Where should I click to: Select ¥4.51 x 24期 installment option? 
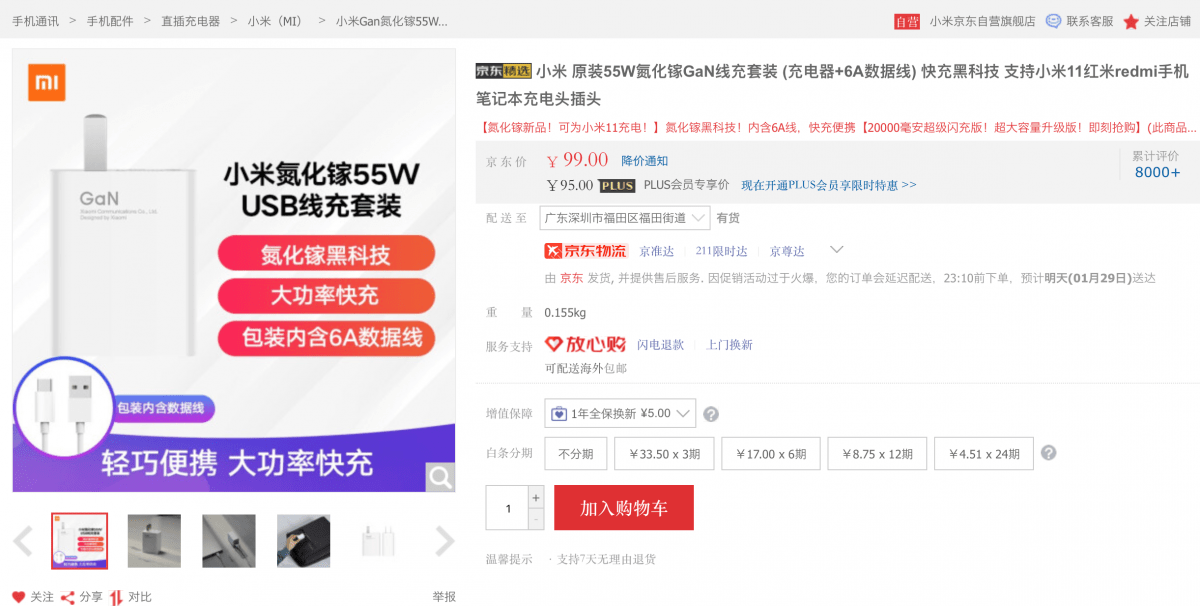click(x=983, y=454)
